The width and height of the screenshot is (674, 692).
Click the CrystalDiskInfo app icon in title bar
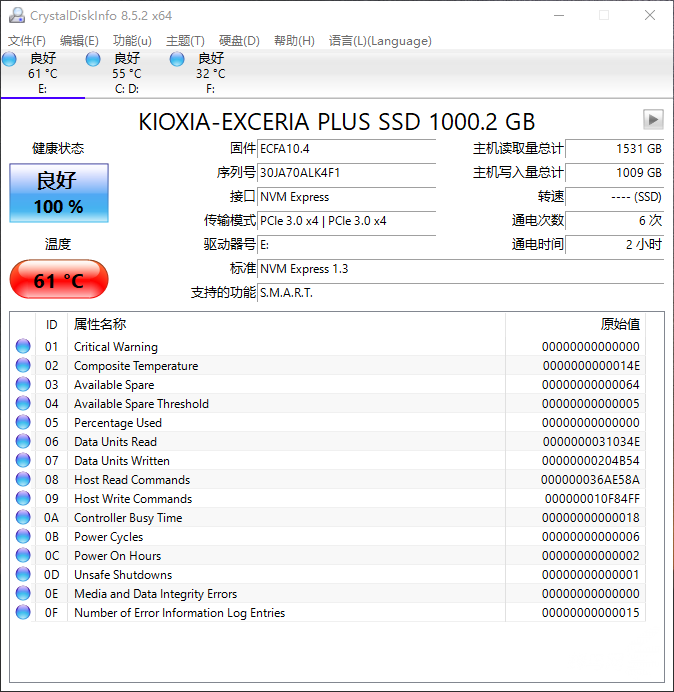17,15
